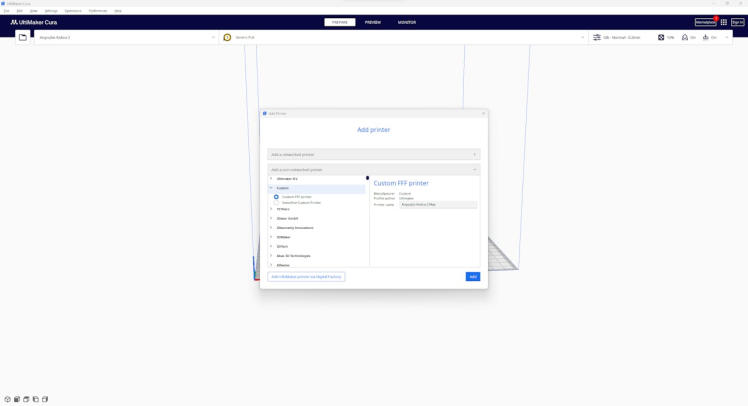Open the Help menu
This screenshot has height=406, width=748.
click(118, 10)
